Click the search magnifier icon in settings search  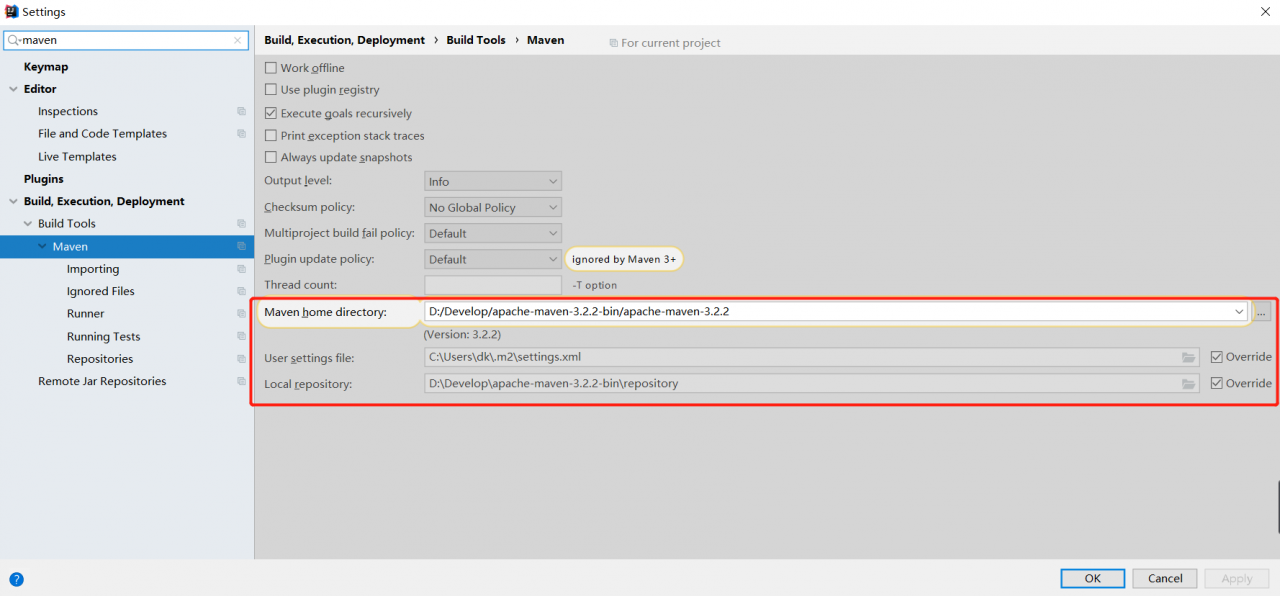[14, 41]
